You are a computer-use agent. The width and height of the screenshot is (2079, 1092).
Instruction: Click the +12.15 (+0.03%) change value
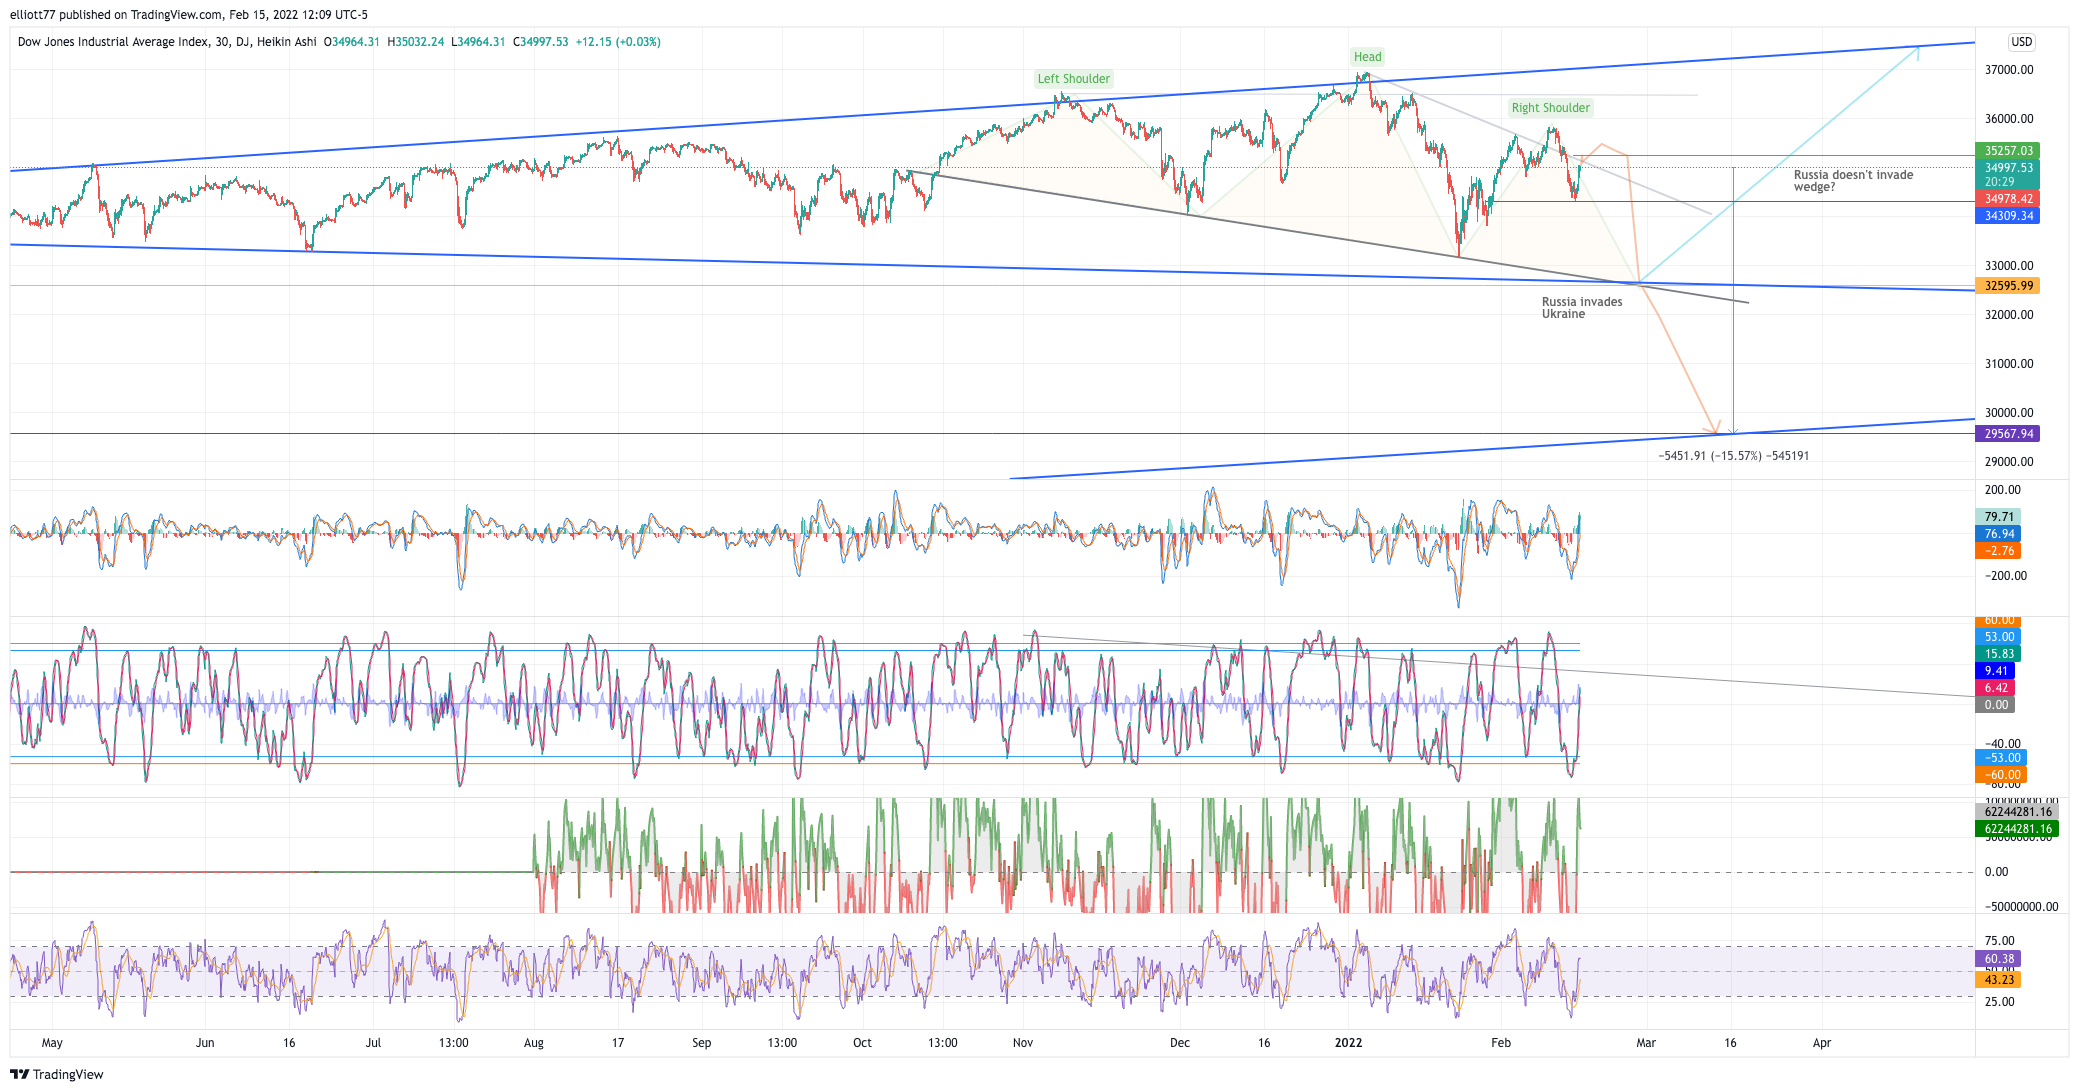click(618, 42)
